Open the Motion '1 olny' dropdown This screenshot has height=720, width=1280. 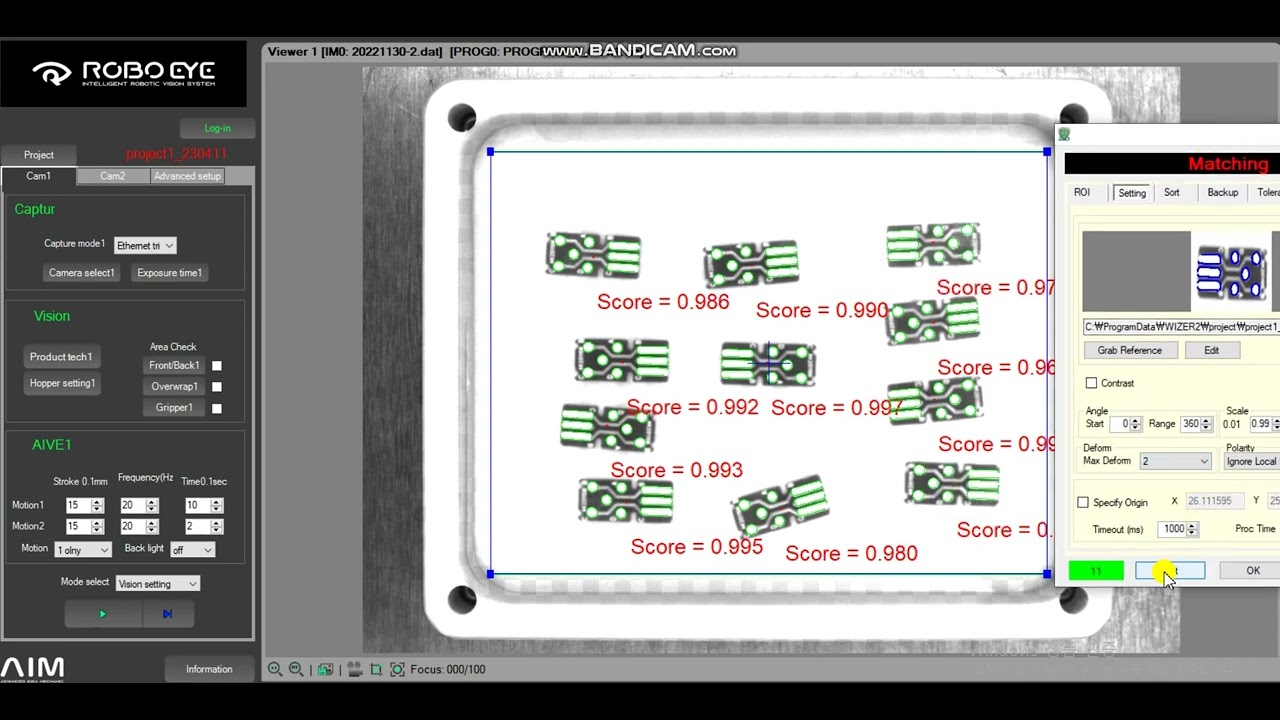tap(83, 550)
